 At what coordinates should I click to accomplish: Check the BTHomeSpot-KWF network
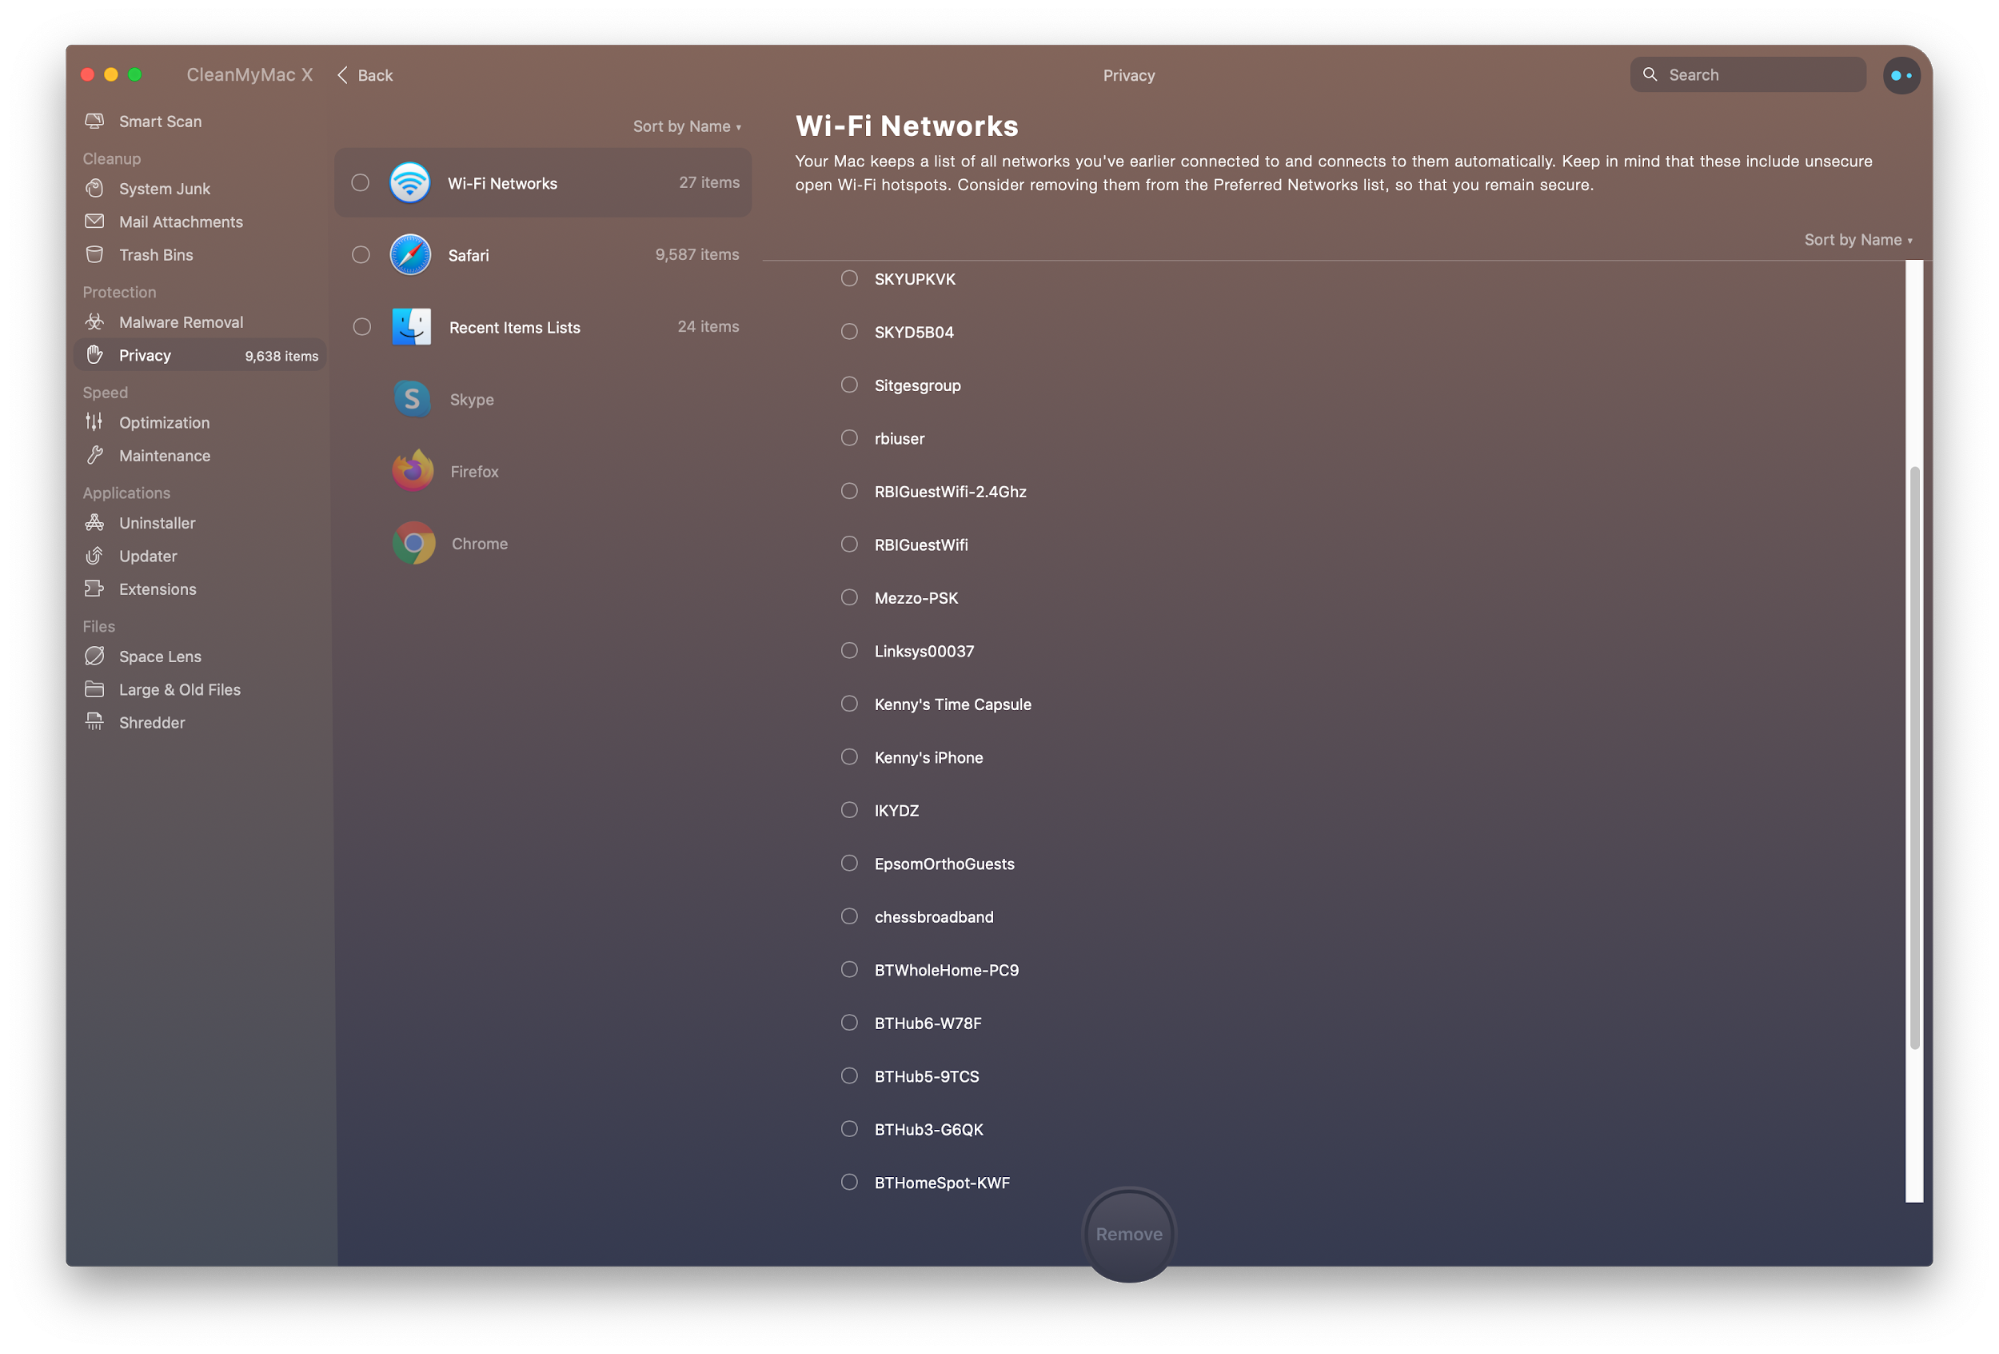pos(849,1182)
